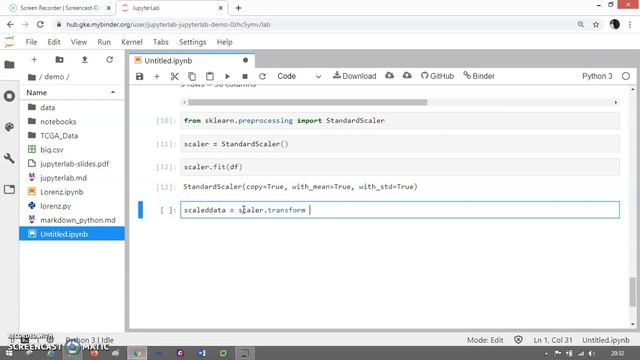Open the Kernel menu

pos(132,42)
